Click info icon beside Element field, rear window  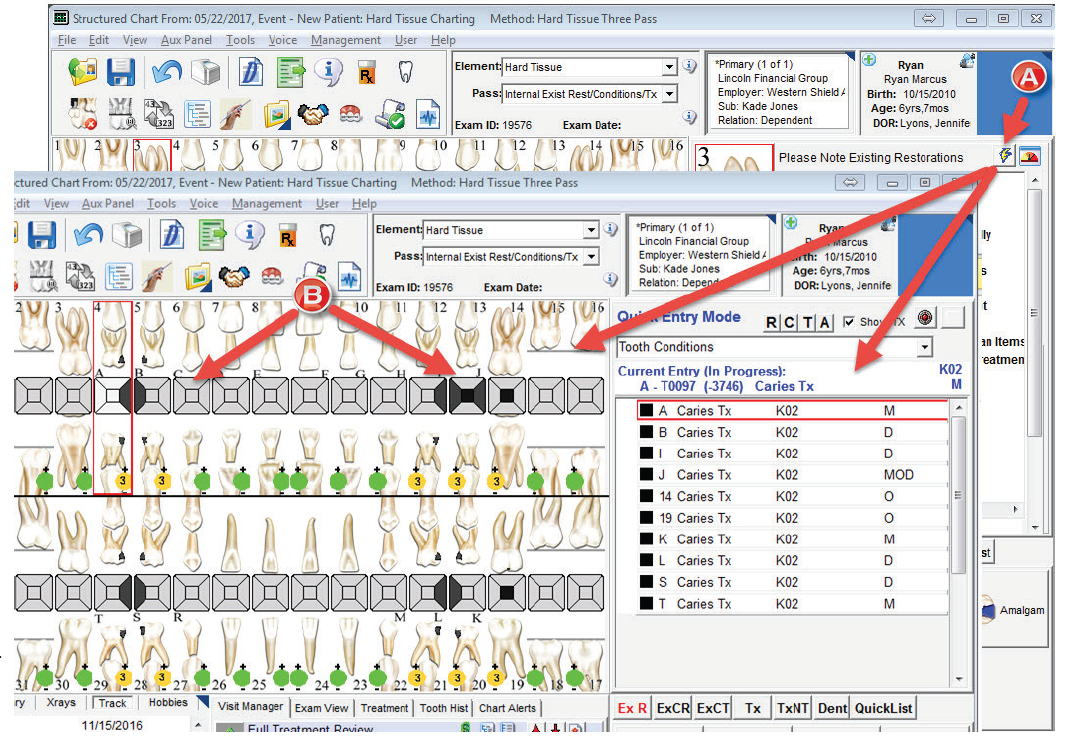point(690,66)
